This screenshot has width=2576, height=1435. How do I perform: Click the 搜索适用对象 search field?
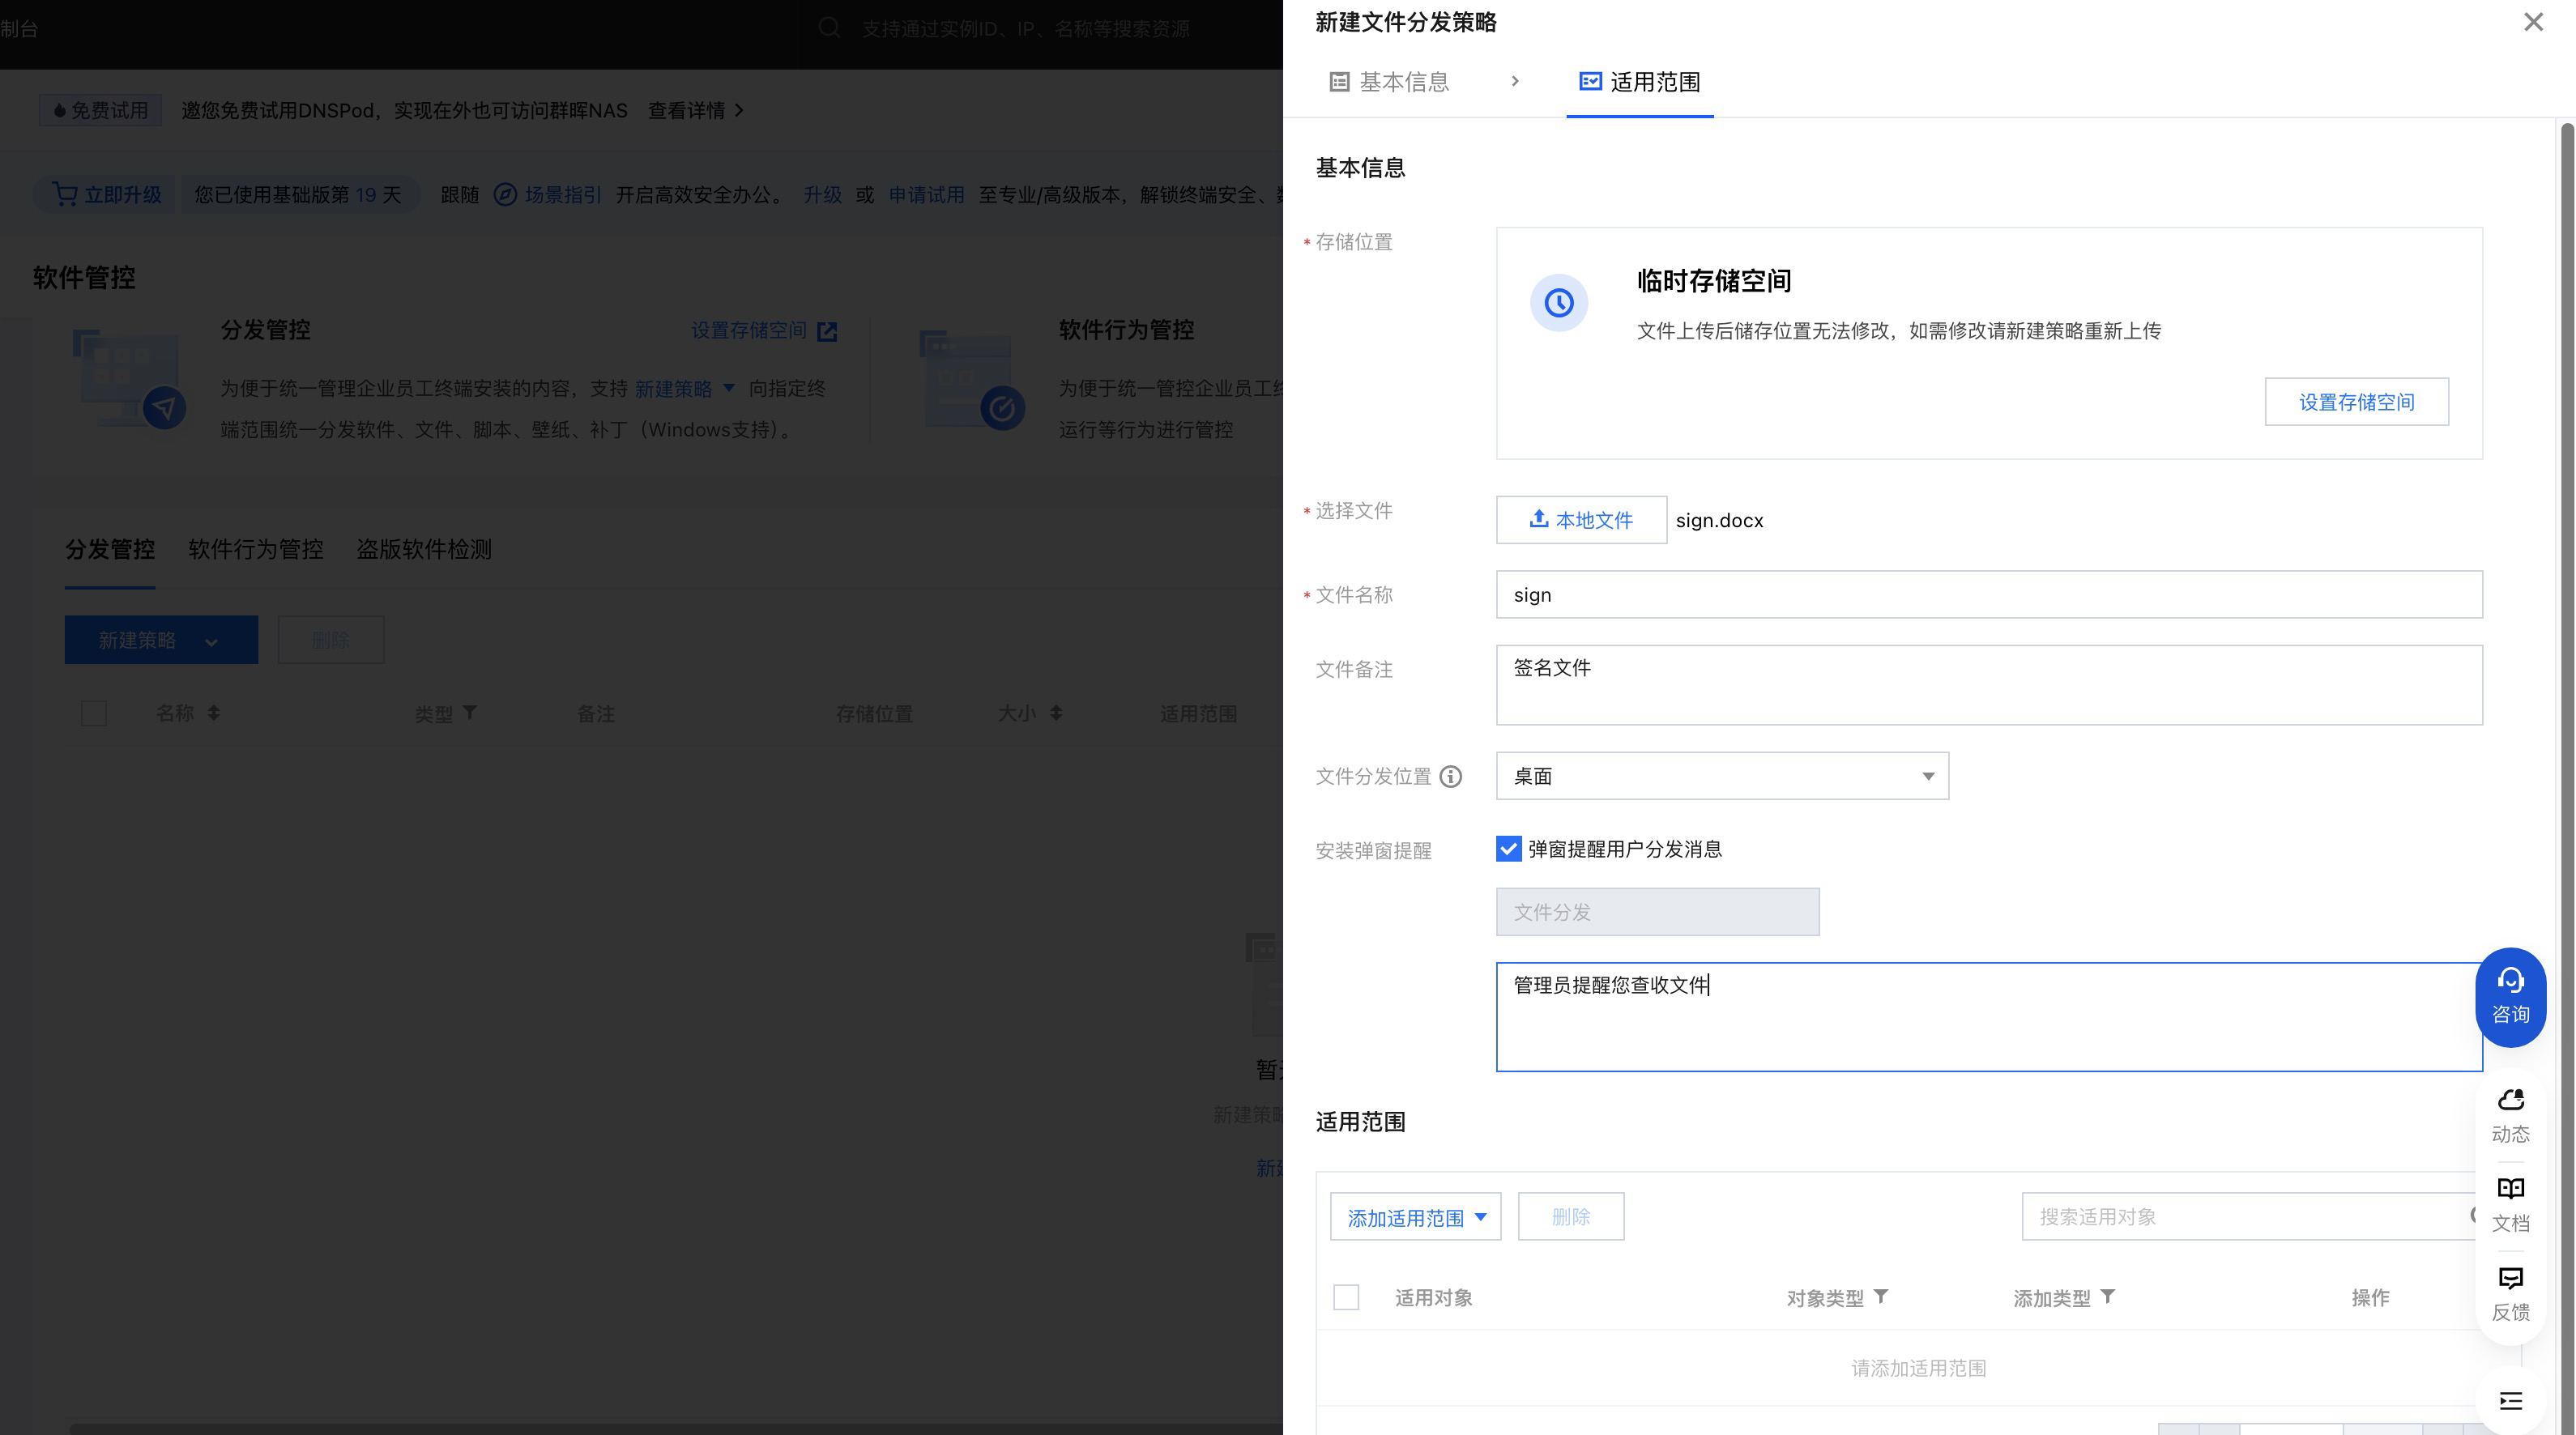(x=2240, y=1217)
